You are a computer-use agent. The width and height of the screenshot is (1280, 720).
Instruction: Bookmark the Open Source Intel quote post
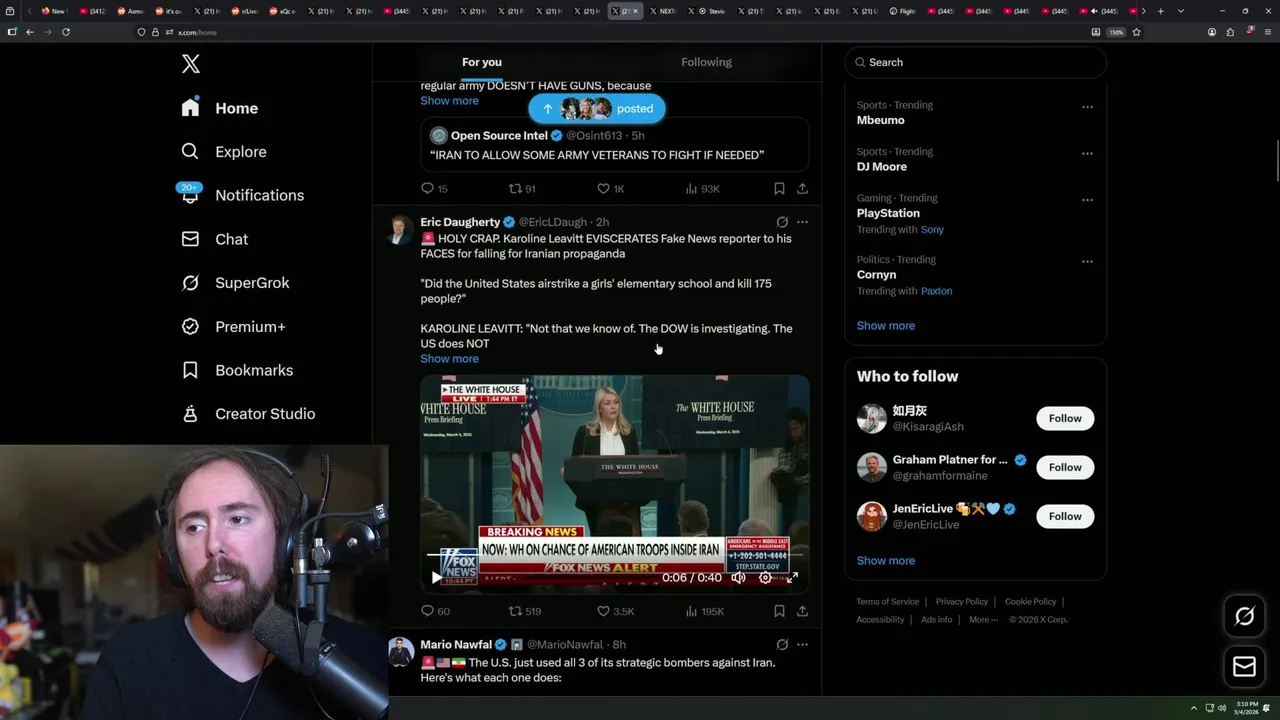pyautogui.click(x=779, y=188)
